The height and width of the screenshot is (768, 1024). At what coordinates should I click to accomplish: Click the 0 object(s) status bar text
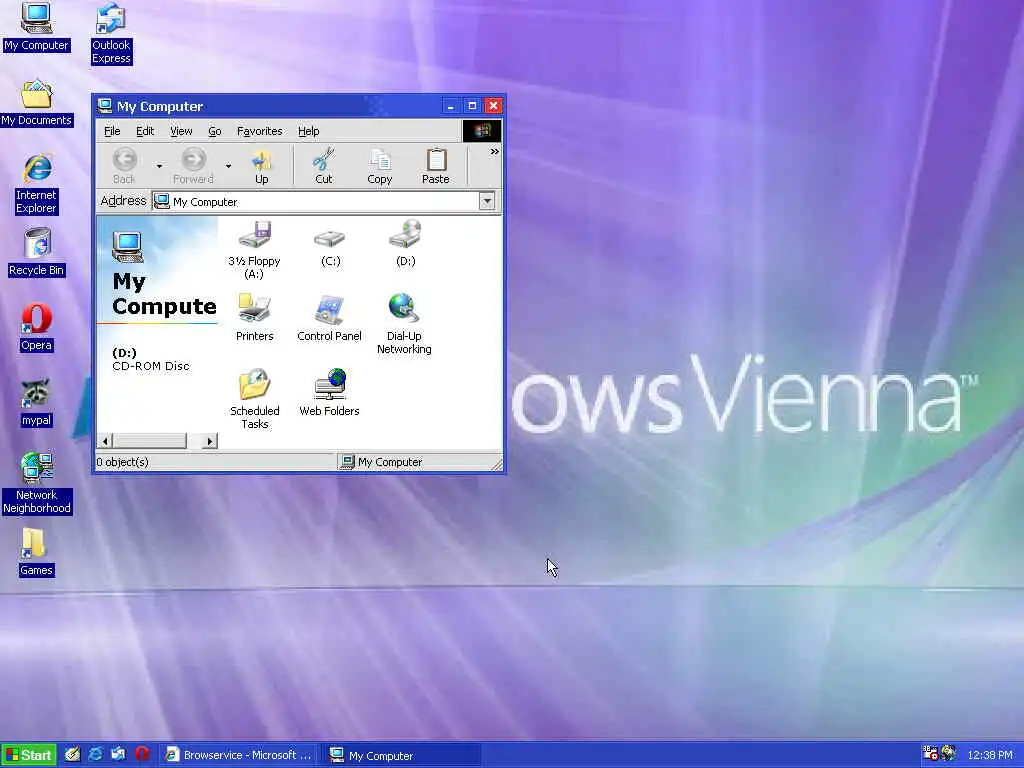122,462
